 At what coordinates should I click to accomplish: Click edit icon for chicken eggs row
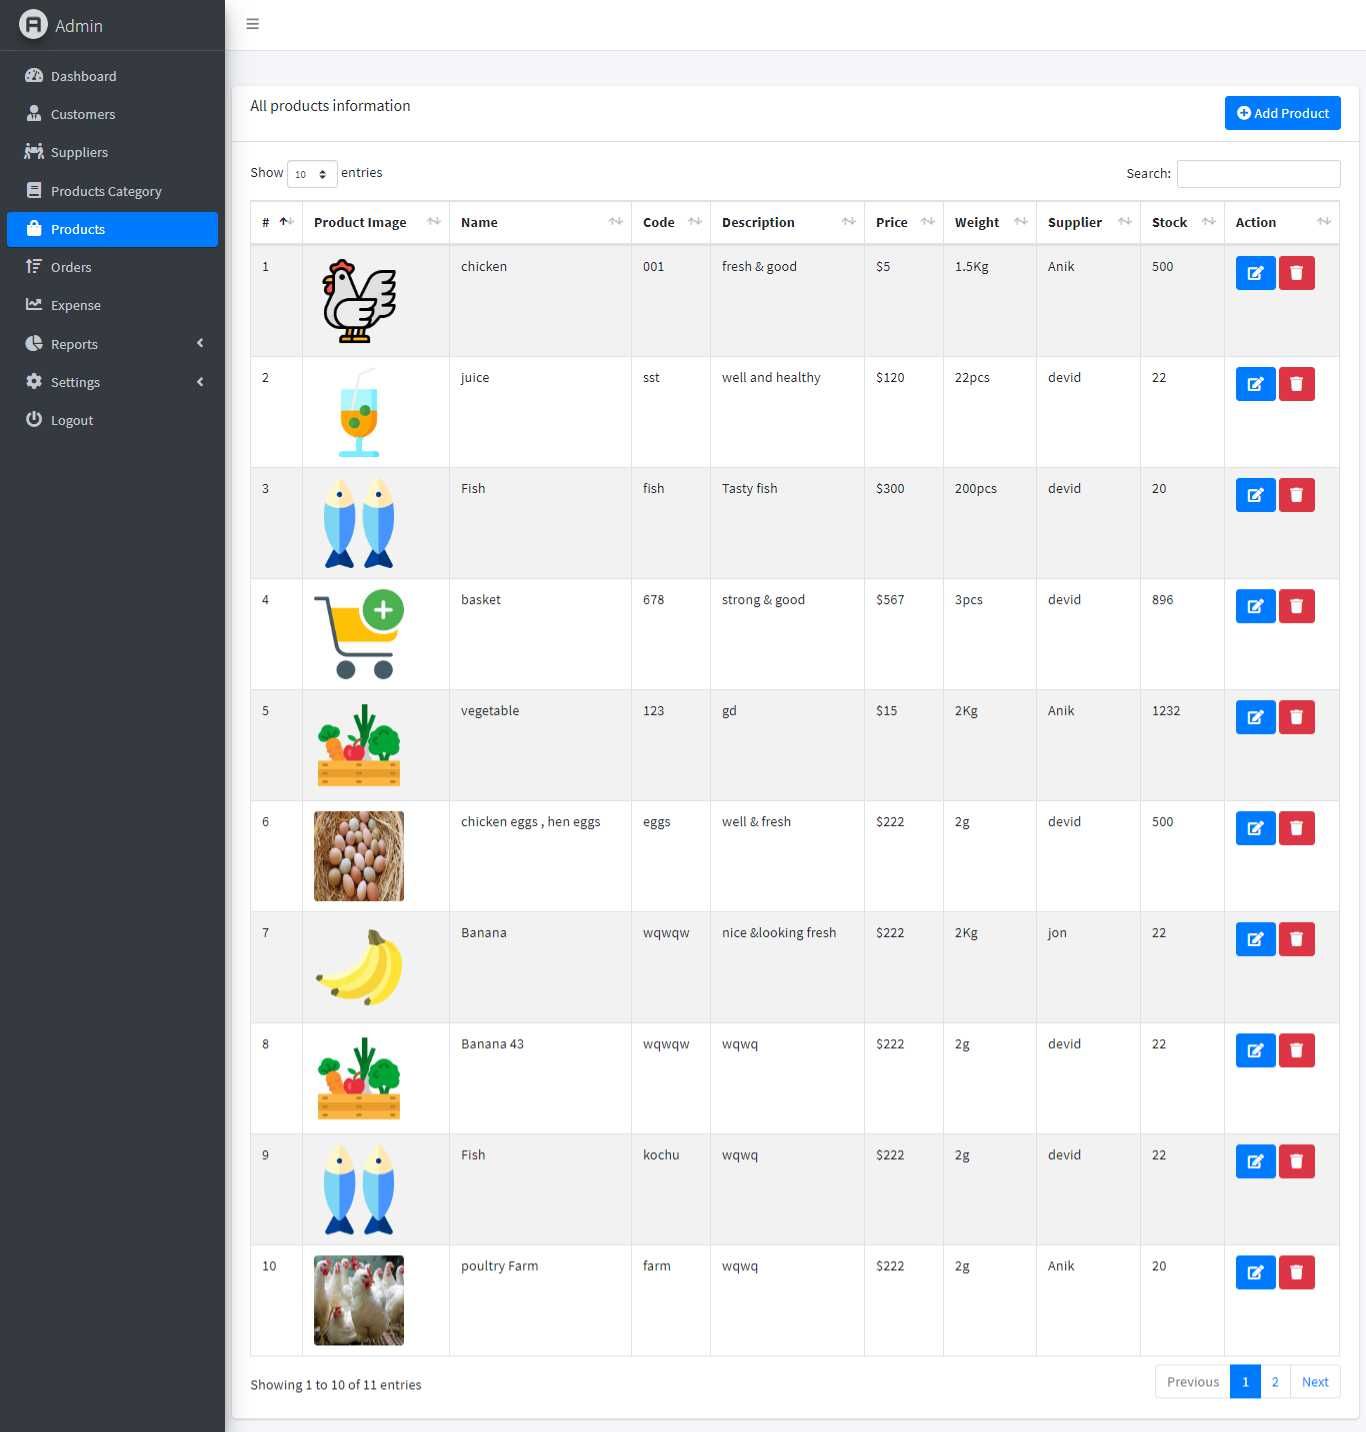click(x=1255, y=828)
